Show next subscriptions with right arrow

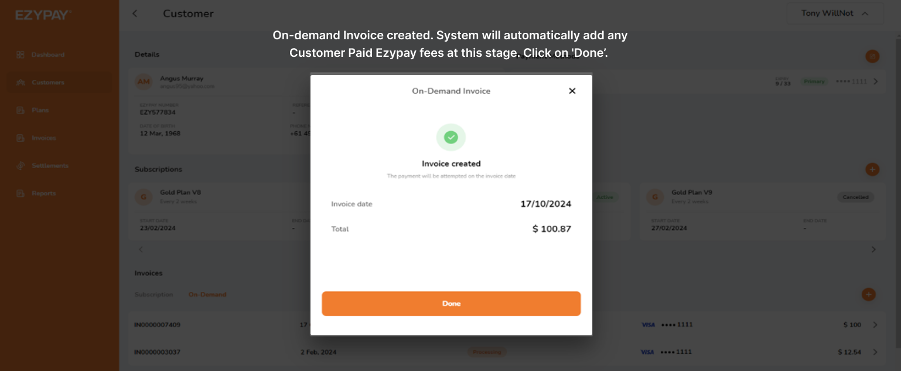873,250
